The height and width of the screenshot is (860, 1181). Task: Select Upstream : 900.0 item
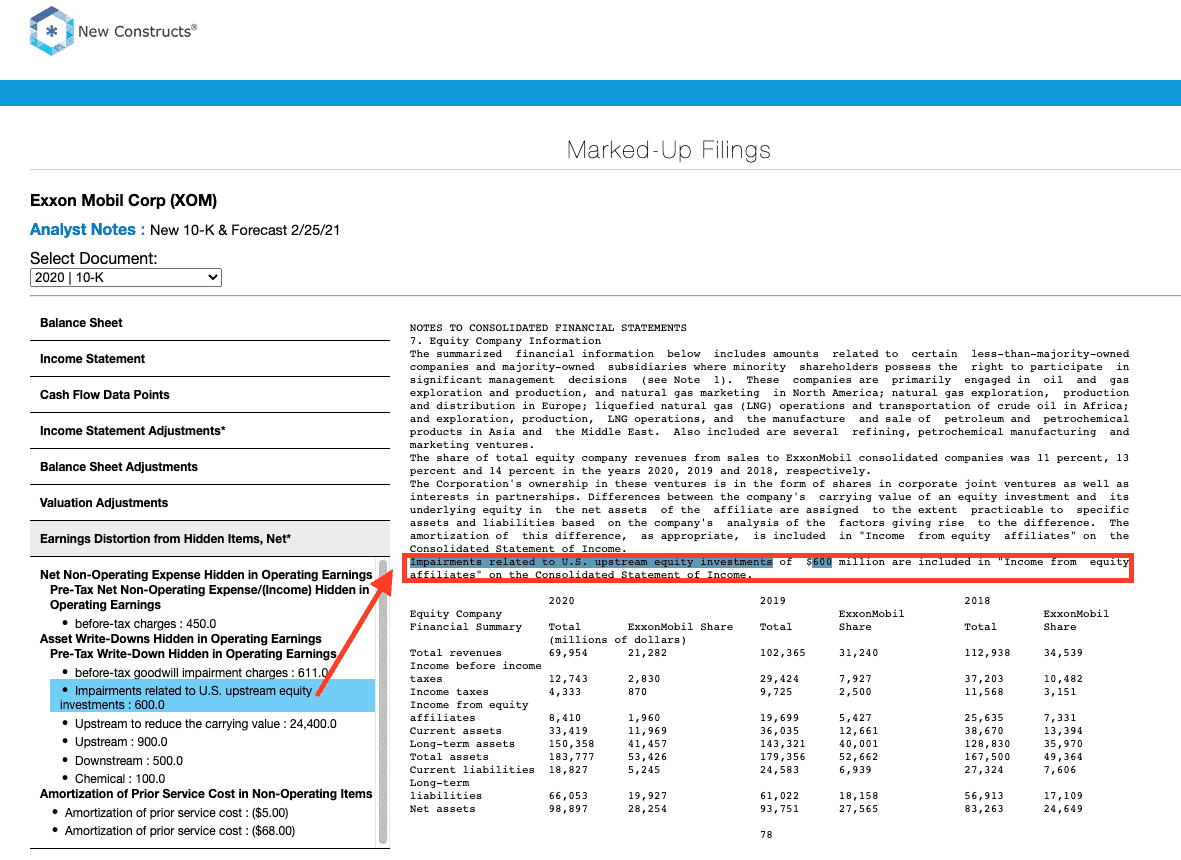click(x=121, y=742)
